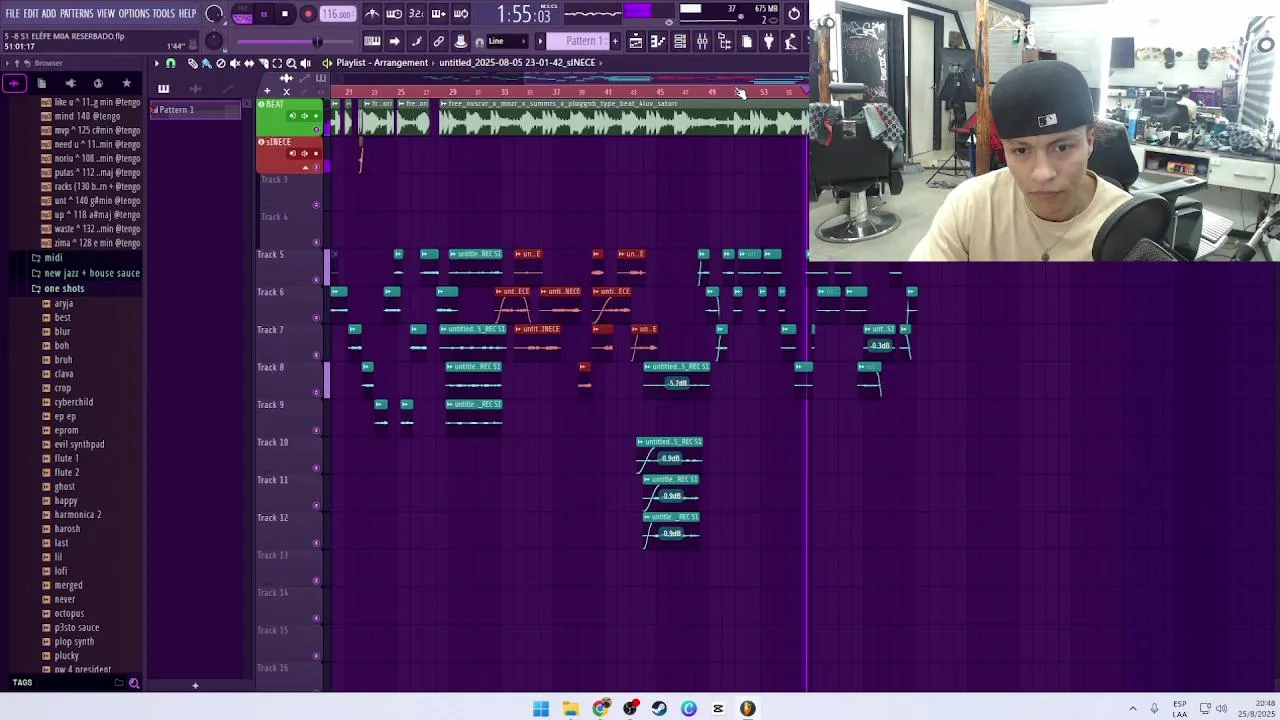
Task: Toggle the Playlist snap magnet
Action: (x=170, y=63)
